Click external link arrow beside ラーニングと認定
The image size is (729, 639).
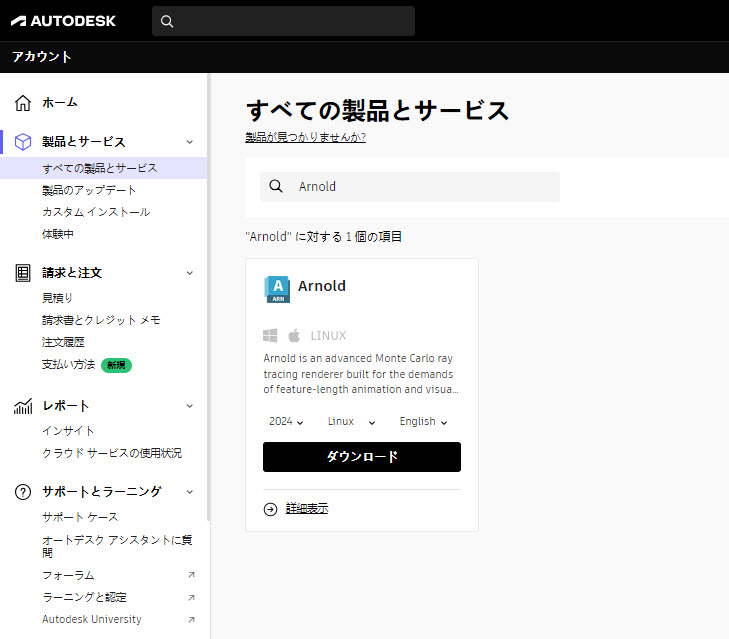[191, 598]
